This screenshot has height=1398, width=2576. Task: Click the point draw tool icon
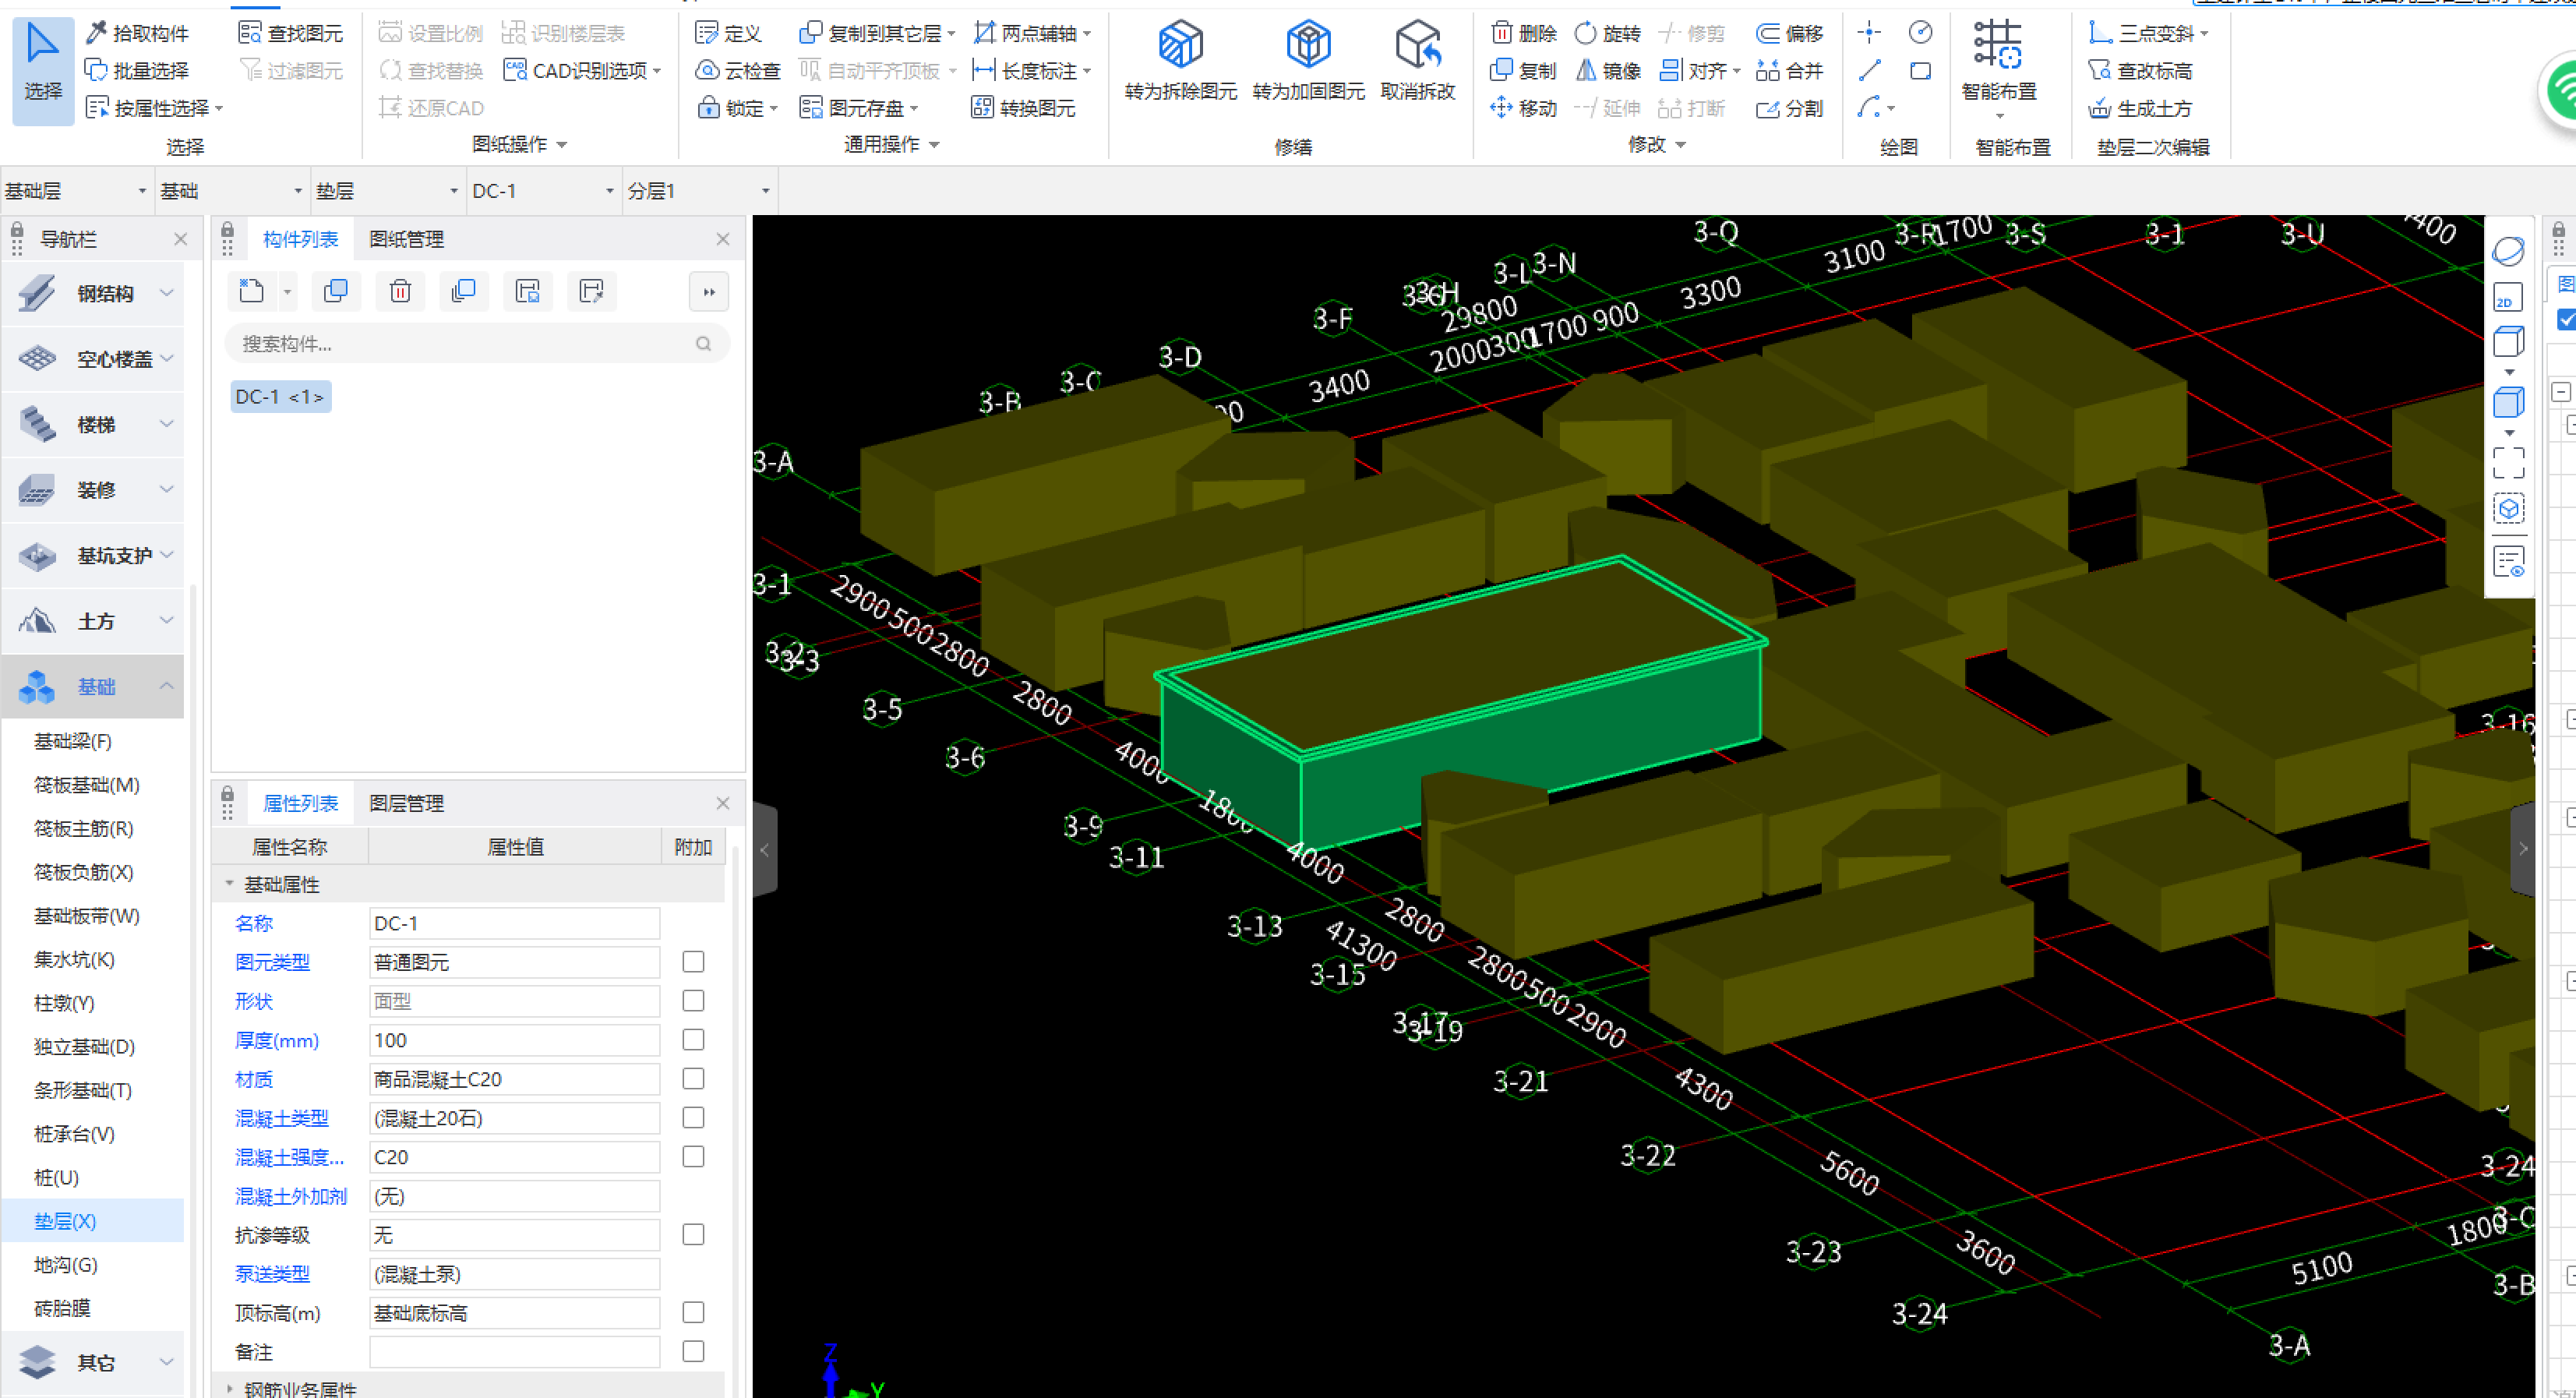[1868, 33]
